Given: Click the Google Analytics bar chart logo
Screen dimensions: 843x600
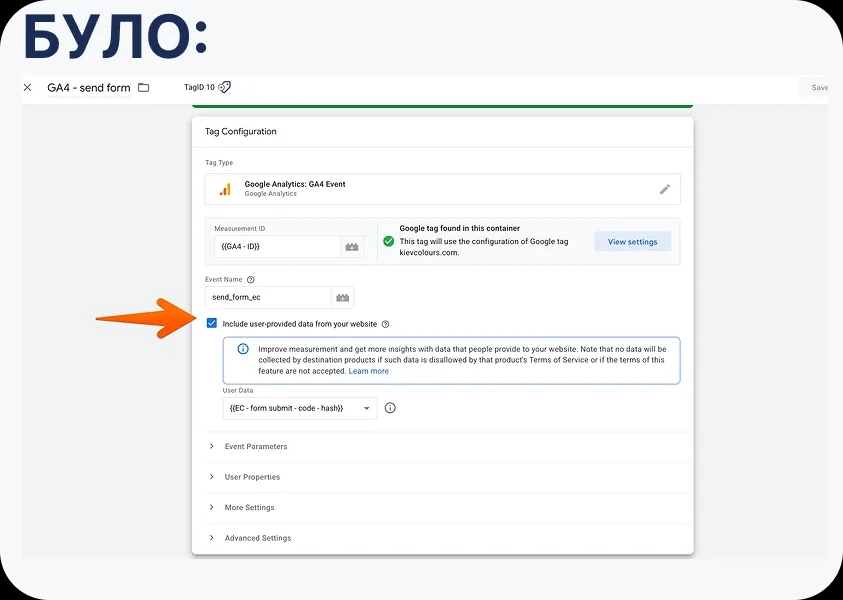Looking at the screenshot, I should pyautogui.click(x=225, y=189).
